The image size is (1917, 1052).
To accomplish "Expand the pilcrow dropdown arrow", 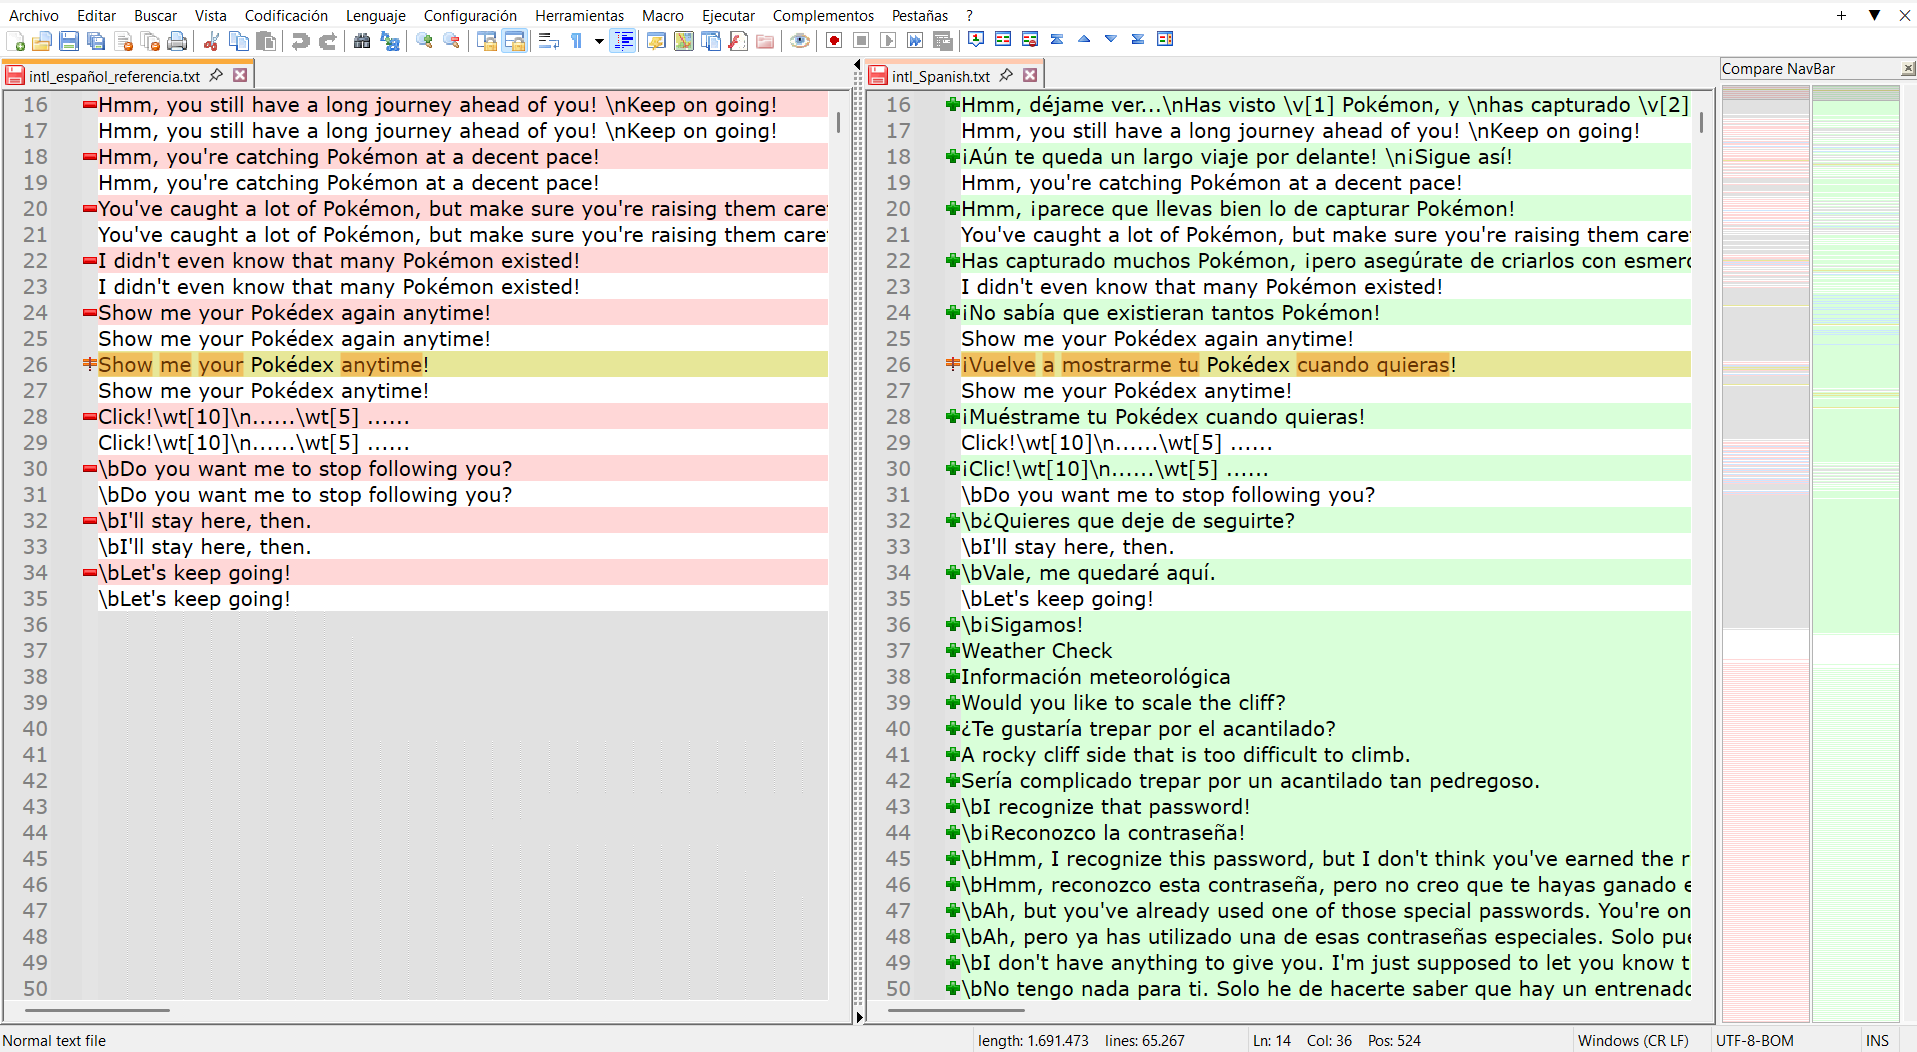I will click(x=599, y=41).
